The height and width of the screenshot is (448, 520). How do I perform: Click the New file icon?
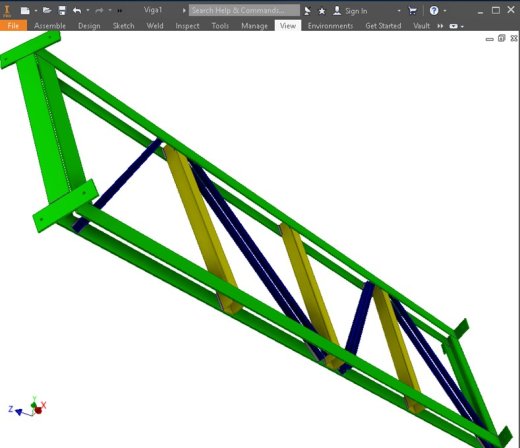tap(25, 11)
